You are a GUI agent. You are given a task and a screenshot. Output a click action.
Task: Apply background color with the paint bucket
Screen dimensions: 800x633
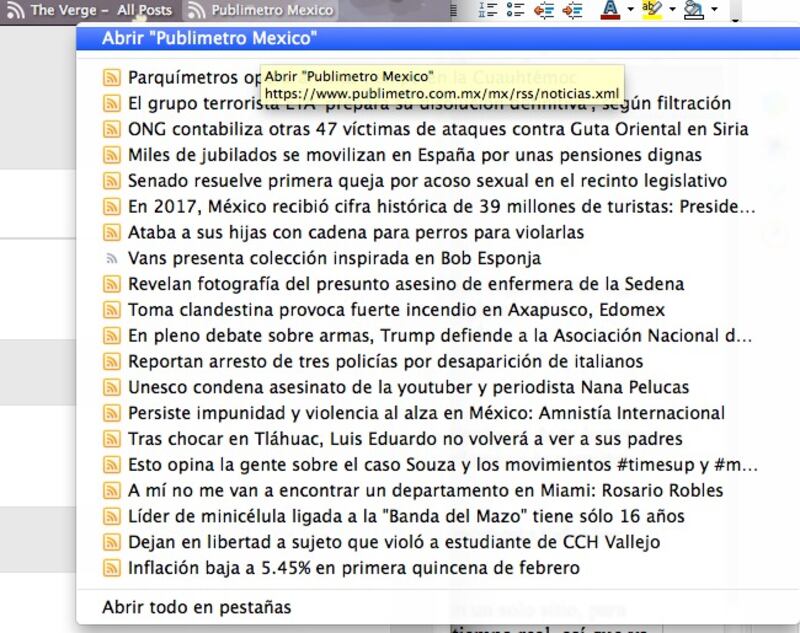click(693, 10)
